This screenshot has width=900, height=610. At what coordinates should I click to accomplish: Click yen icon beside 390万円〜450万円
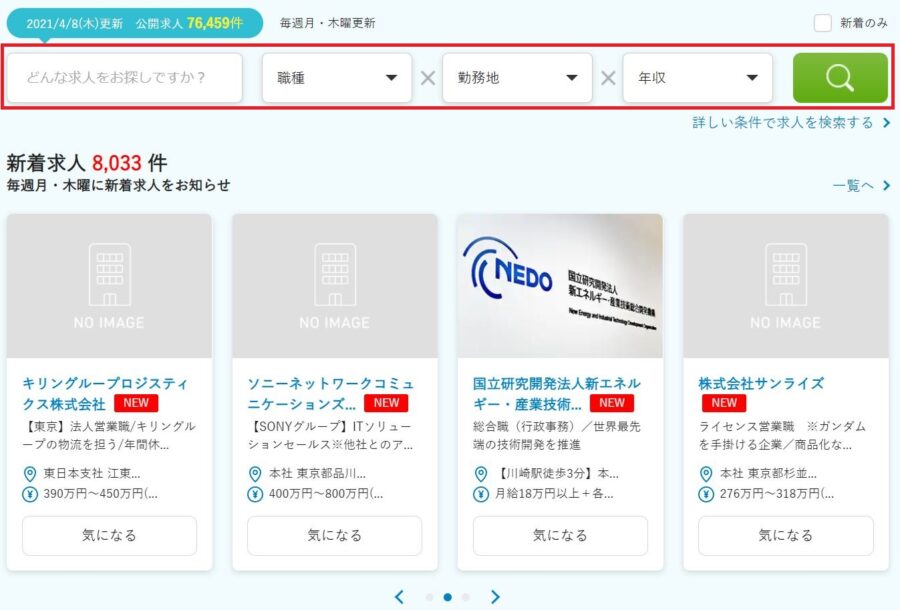(30, 494)
